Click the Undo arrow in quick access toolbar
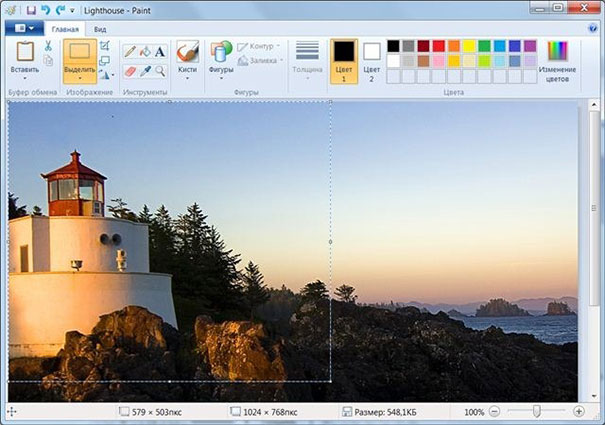 click(45, 10)
